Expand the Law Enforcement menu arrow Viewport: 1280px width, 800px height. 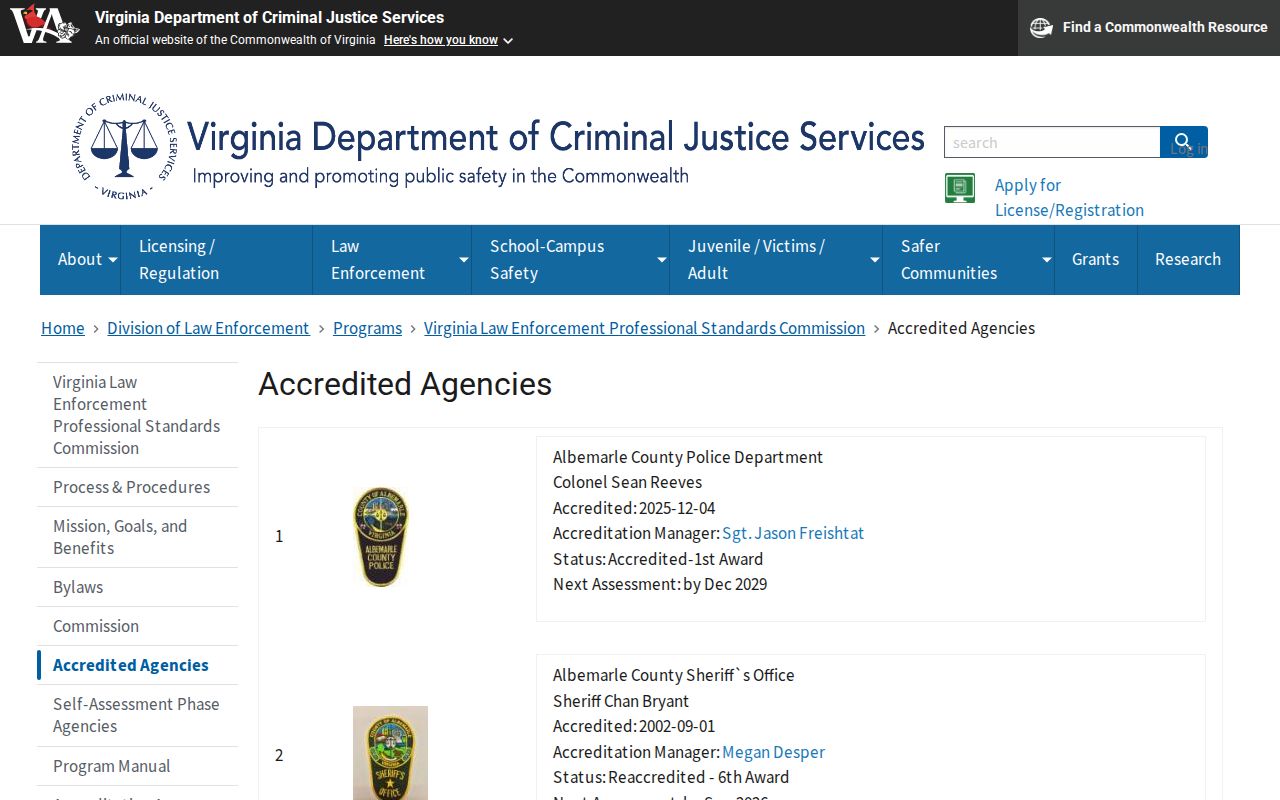463,260
